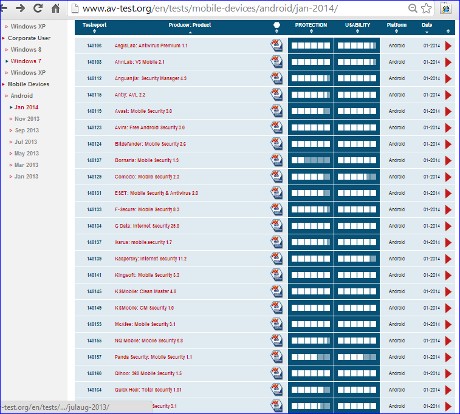Sort table by Protection column arrow

pyautogui.click(x=311, y=31)
